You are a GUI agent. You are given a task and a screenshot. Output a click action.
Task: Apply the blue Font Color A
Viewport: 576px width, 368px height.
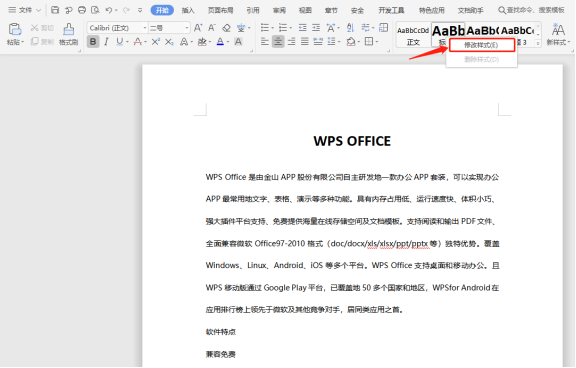[x=220, y=42]
